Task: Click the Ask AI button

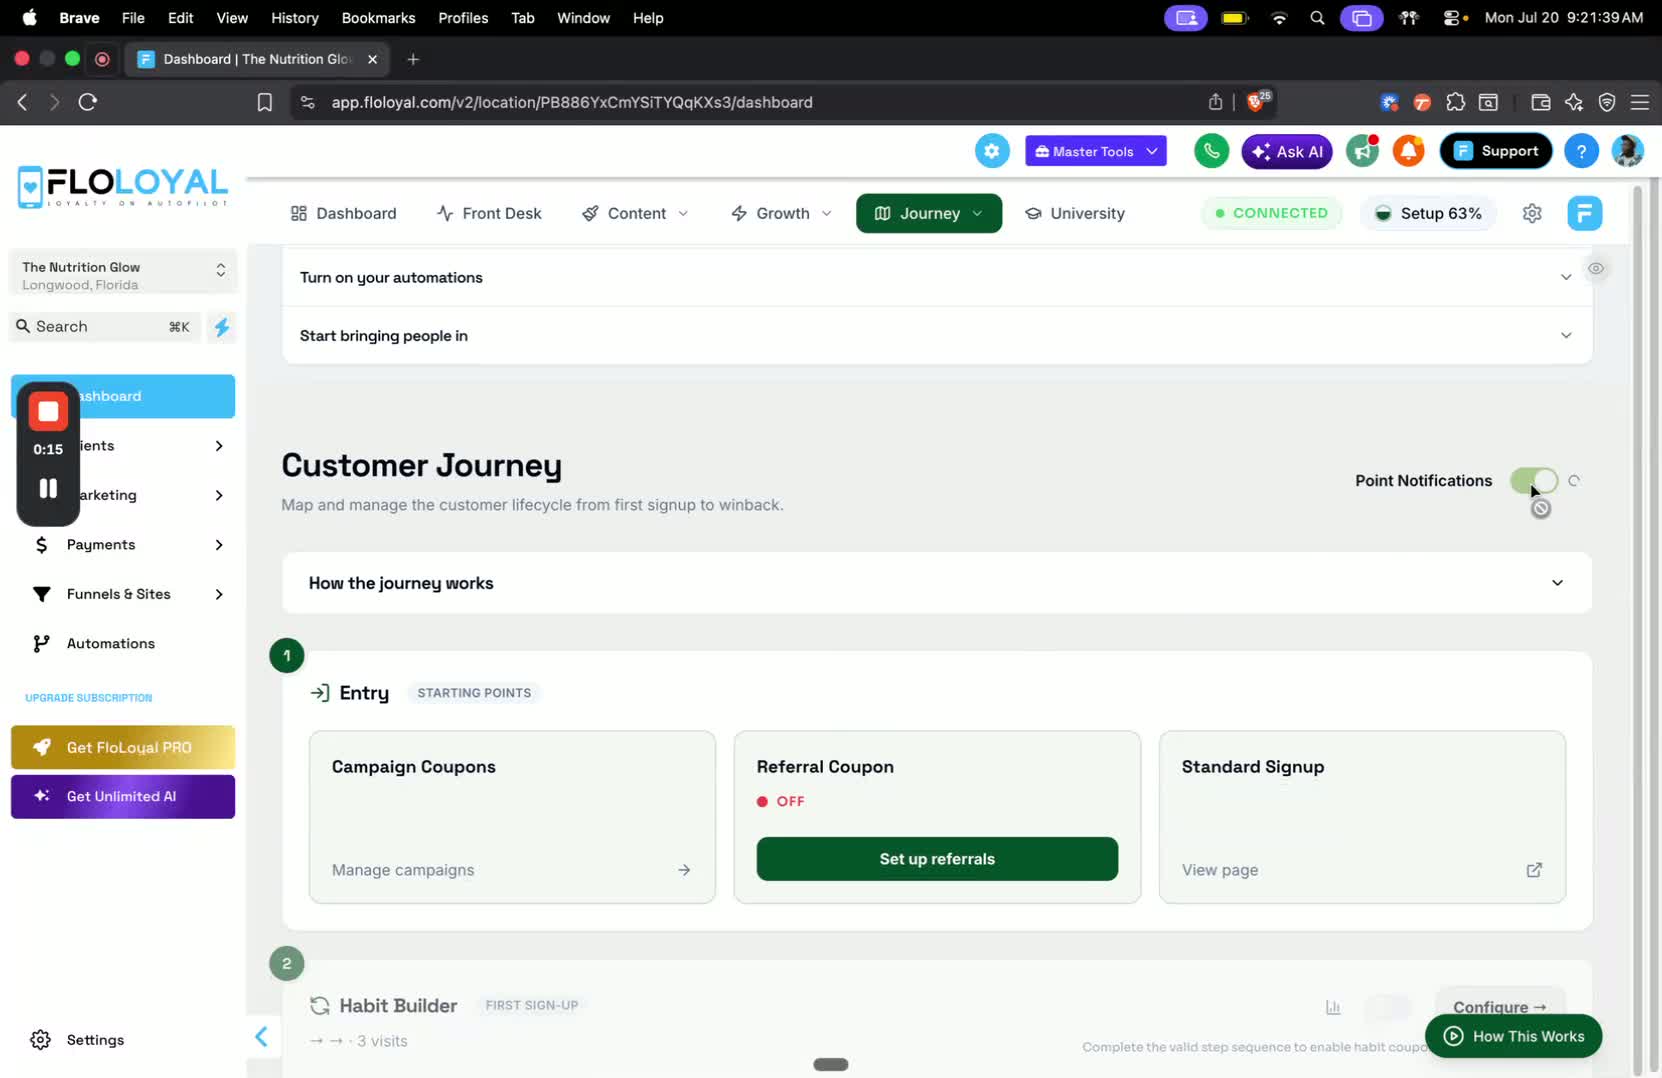Action: (1287, 151)
